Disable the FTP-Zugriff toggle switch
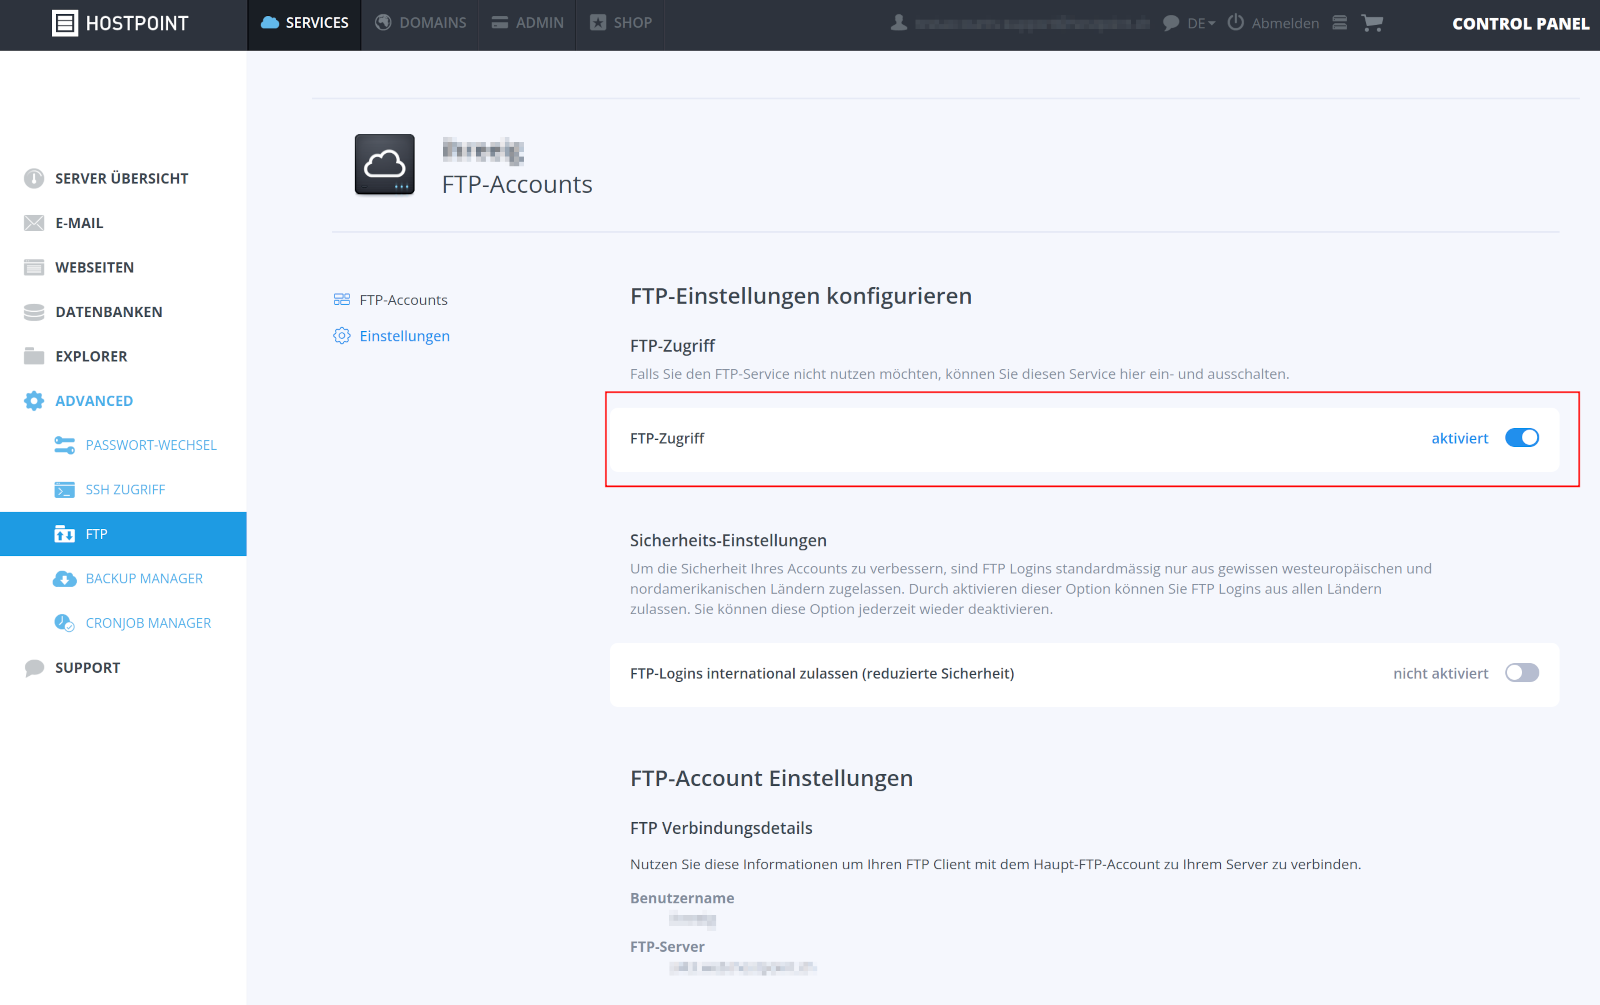 (1522, 438)
